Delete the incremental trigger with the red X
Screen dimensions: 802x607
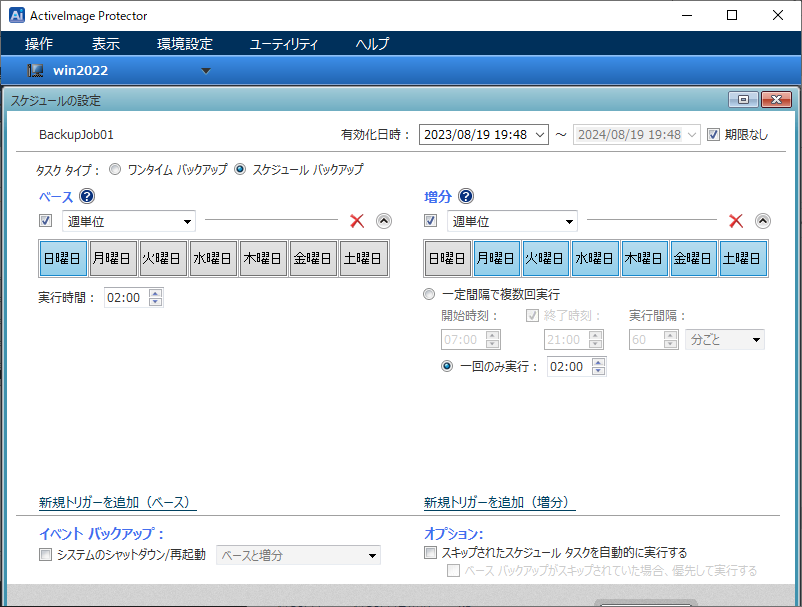(736, 221)
